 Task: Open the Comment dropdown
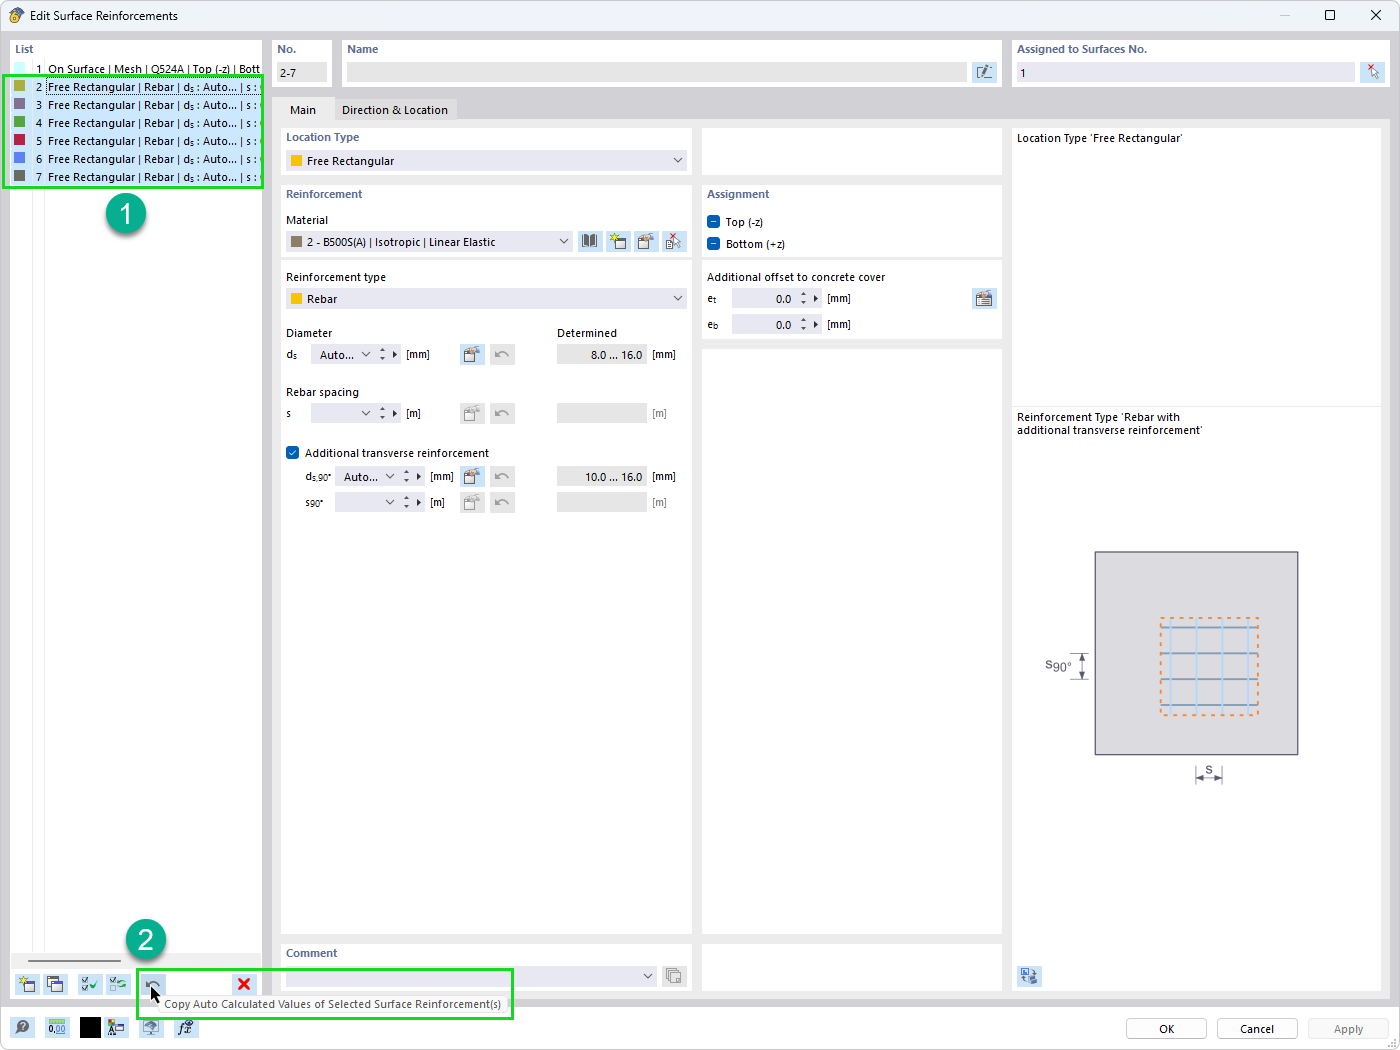click(648, 976)
